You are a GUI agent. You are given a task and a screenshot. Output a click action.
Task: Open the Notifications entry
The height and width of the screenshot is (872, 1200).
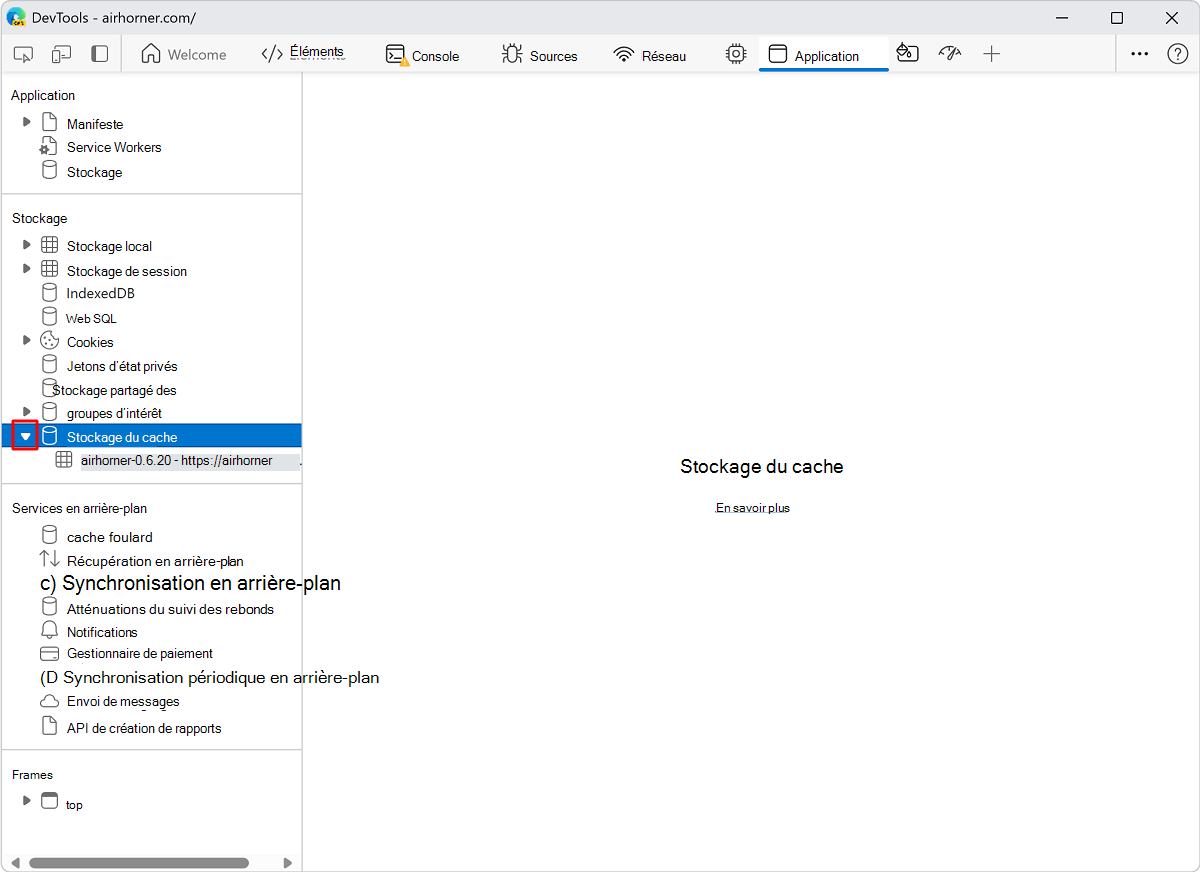pyautogui.click(x=102, y=632)
